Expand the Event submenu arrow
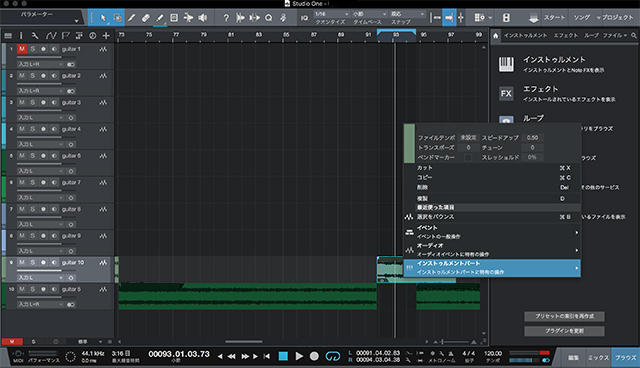Screen dimensions: 640x368 click(577, 232)
